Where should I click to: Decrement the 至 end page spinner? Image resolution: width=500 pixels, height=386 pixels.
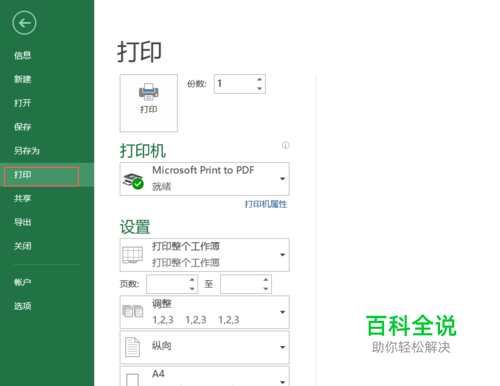tap(266, 289)
